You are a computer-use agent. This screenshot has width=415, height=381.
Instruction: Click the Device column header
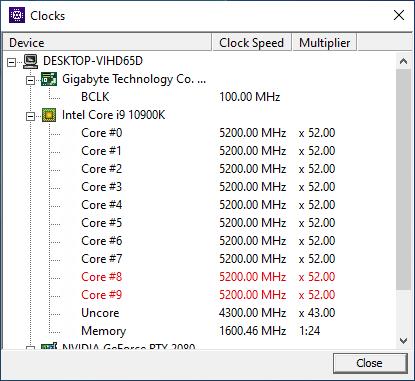pyautogui.click(x=107, y=42)
